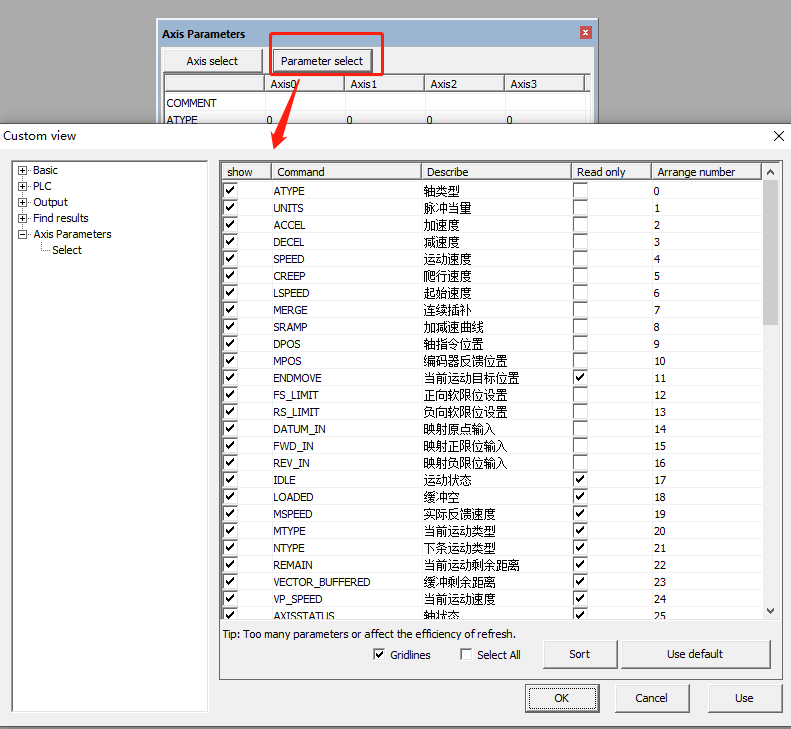
Task: Confirm with the OK button
Action: point(561,698)
